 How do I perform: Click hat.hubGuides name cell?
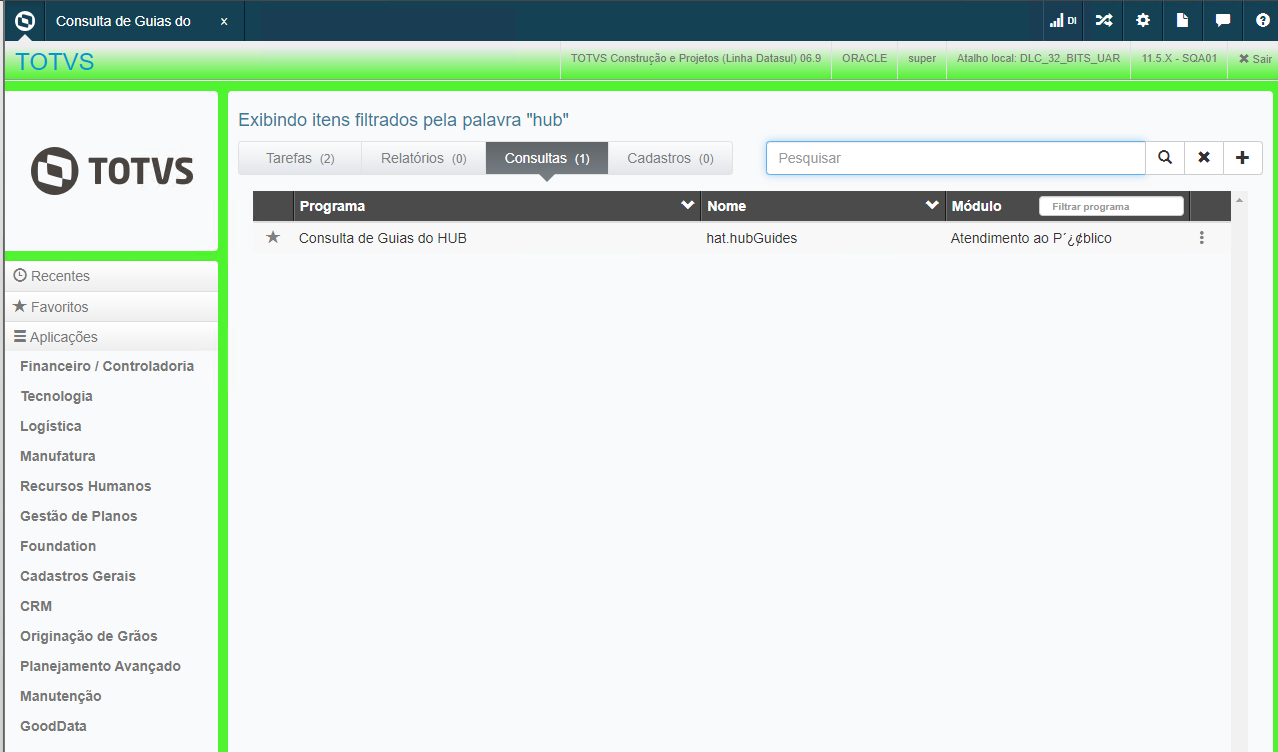[752, 238]
